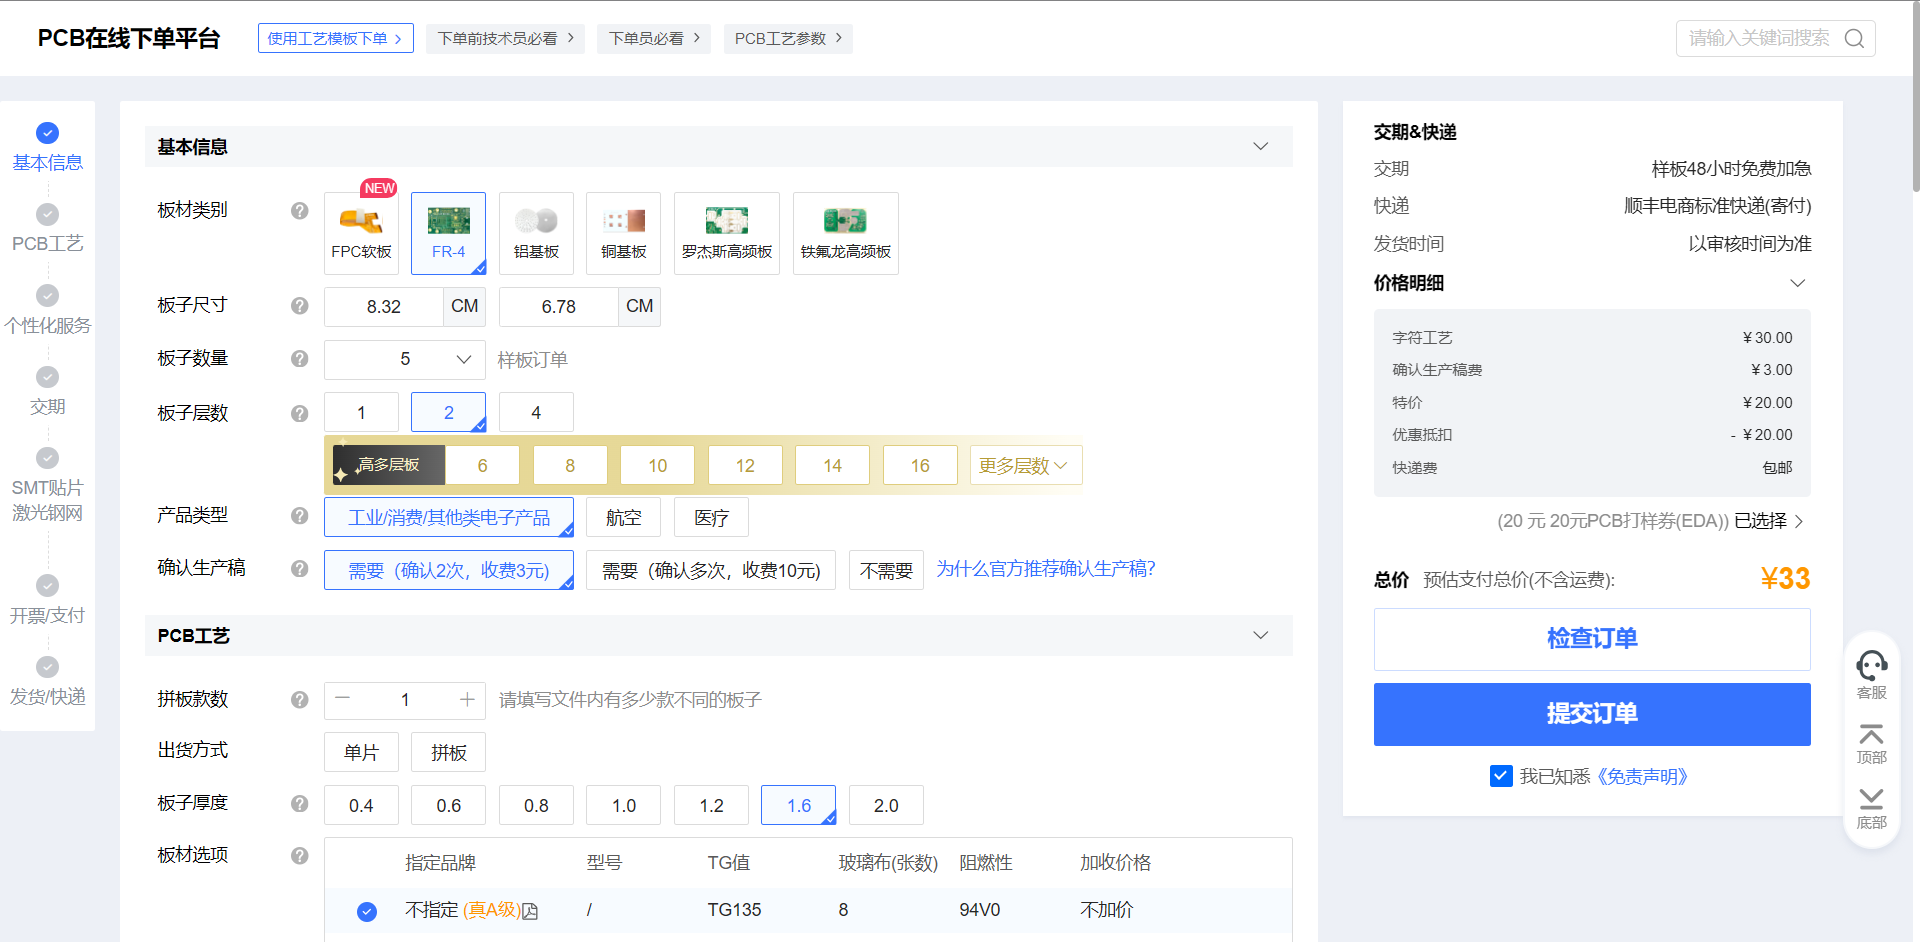Jump to 底部 with the down arrow icon

[1871, 799]
